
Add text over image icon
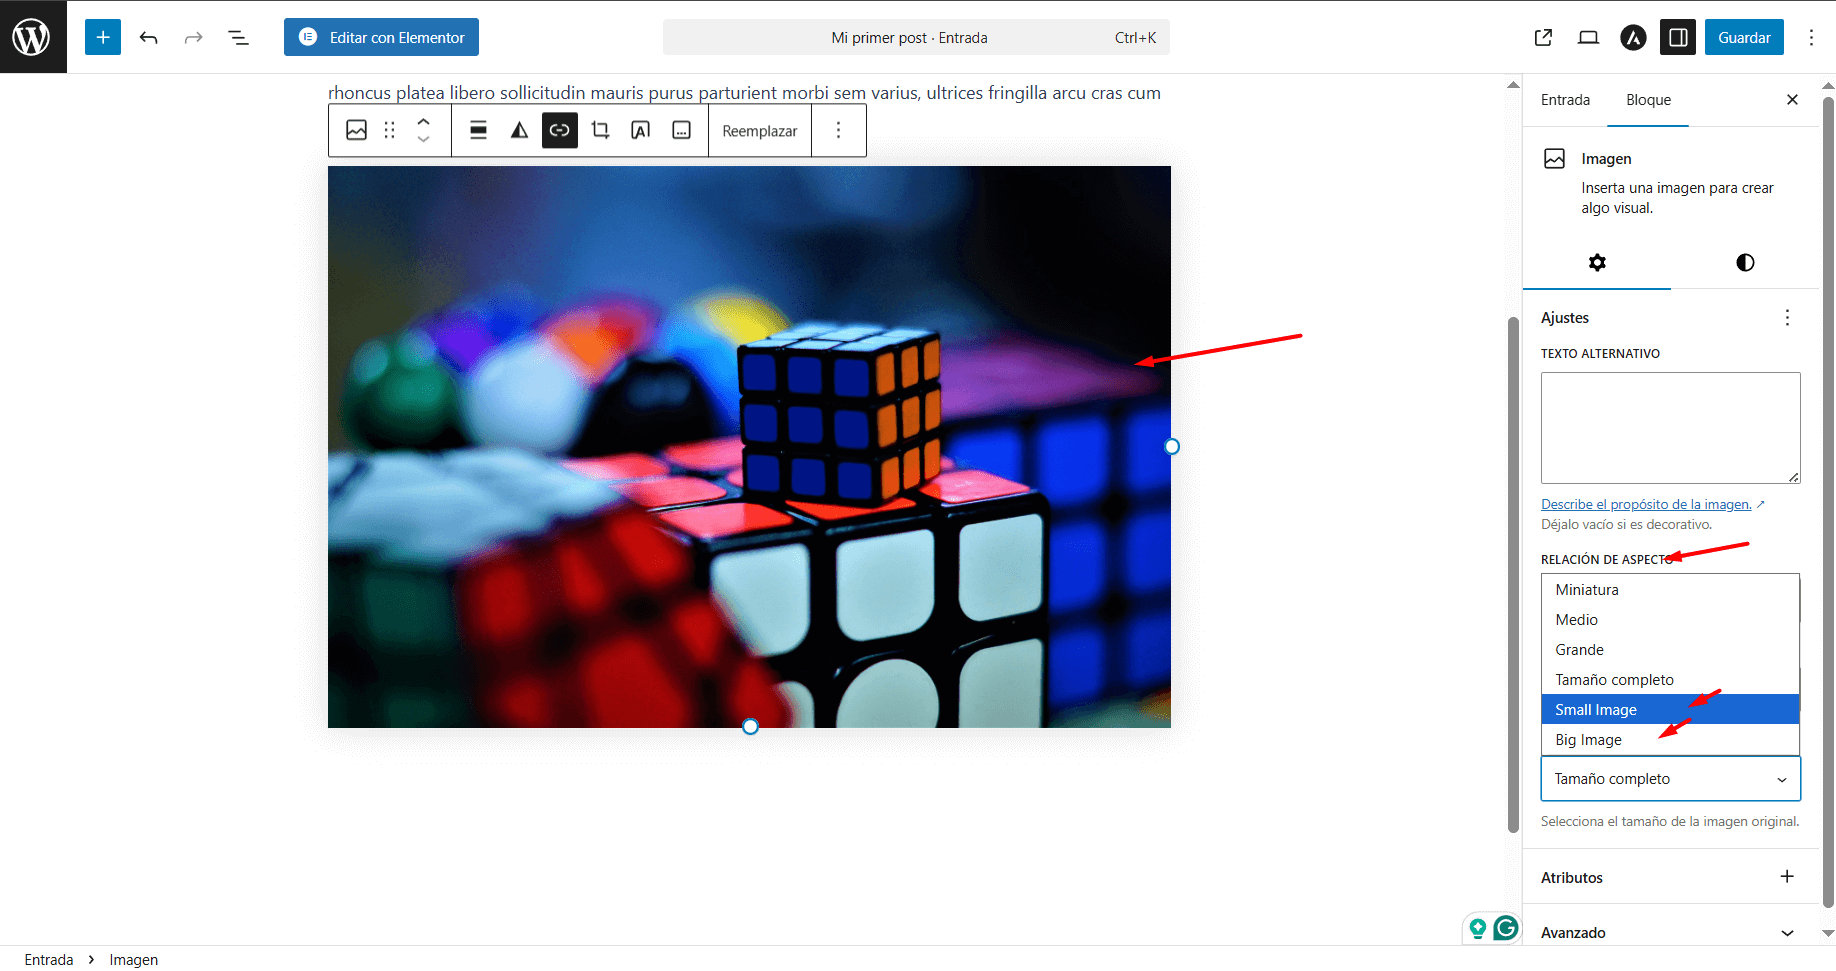[x=641, y=130]
